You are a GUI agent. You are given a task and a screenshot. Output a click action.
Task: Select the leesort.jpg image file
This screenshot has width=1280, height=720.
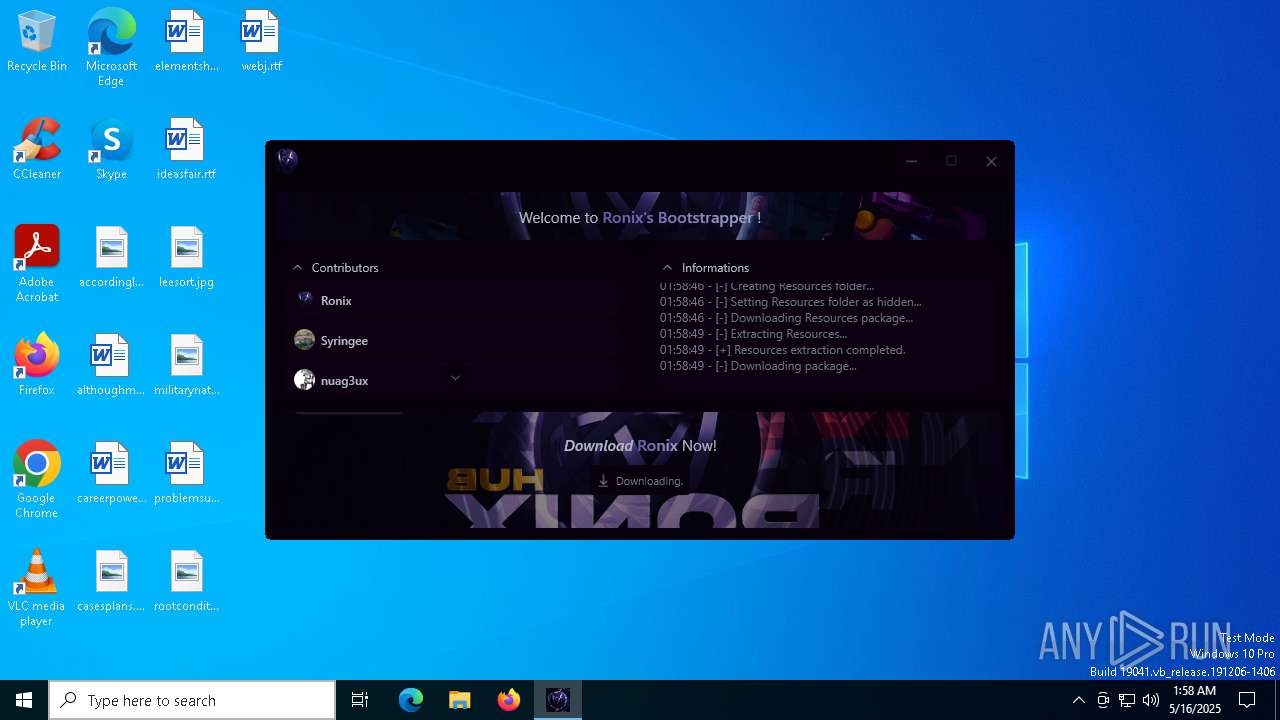[x=186, y=258]
